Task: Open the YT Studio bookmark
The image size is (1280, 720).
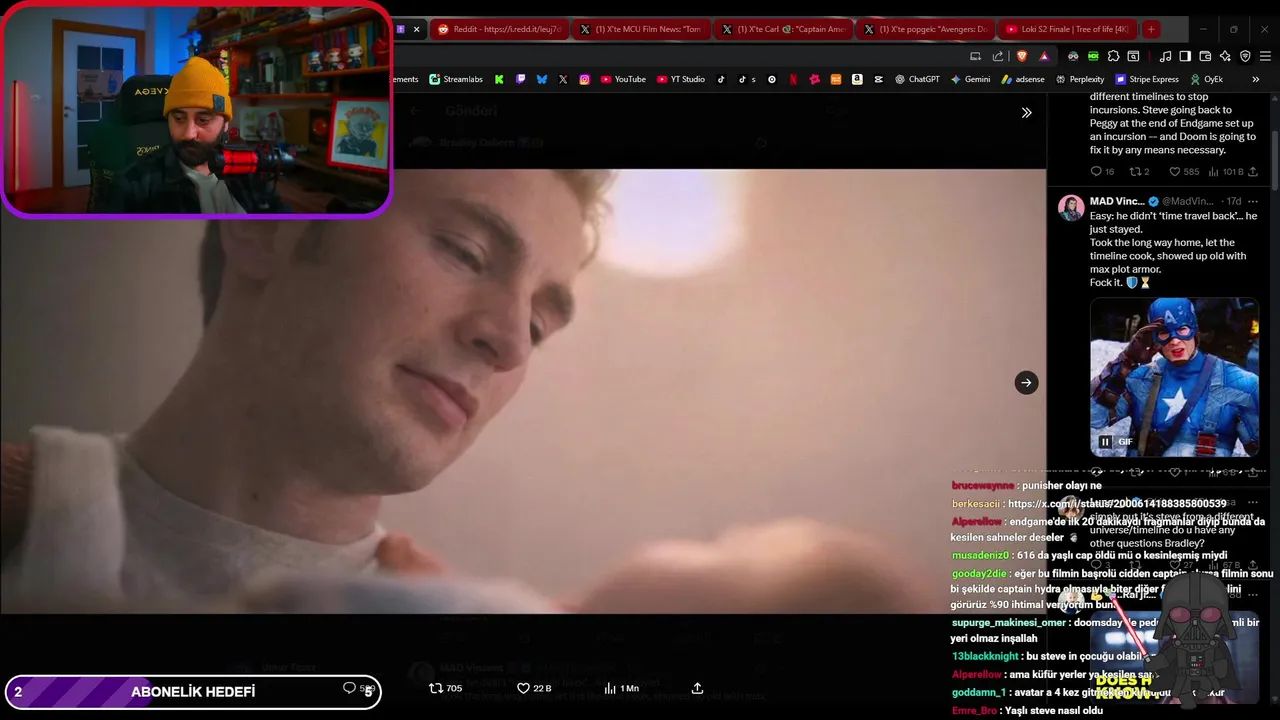Action: click(681, 79)
